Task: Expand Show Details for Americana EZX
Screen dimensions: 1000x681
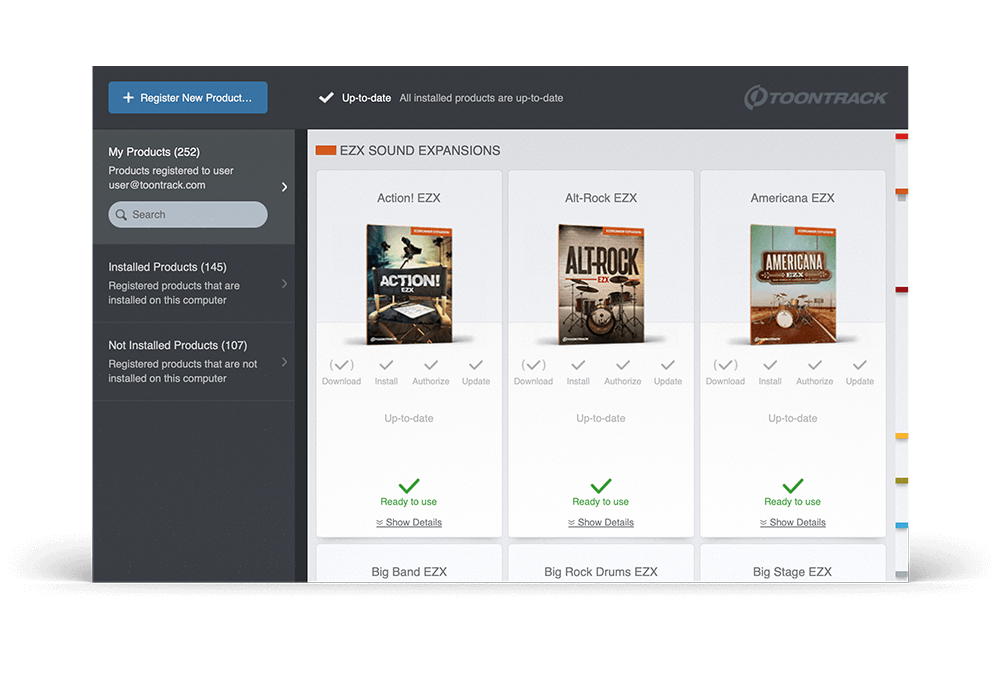Action: click(x=793, y=522)
